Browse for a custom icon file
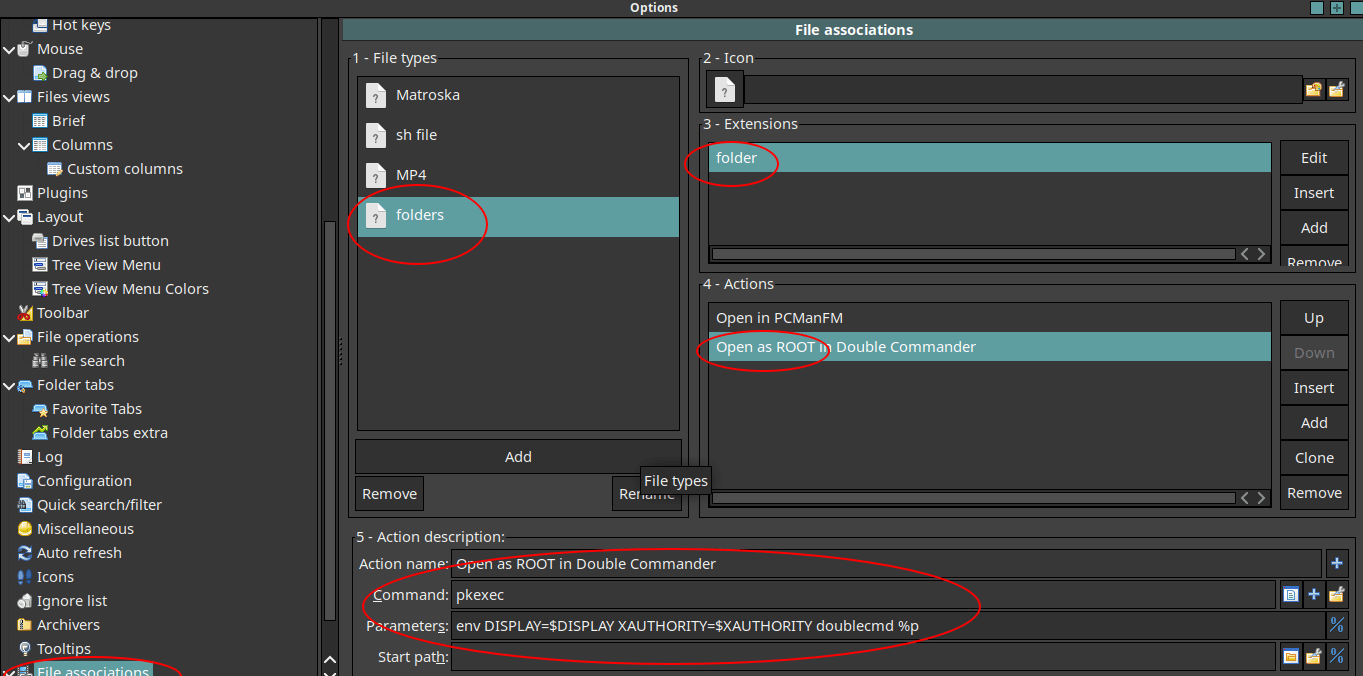 click(1337, 89)
